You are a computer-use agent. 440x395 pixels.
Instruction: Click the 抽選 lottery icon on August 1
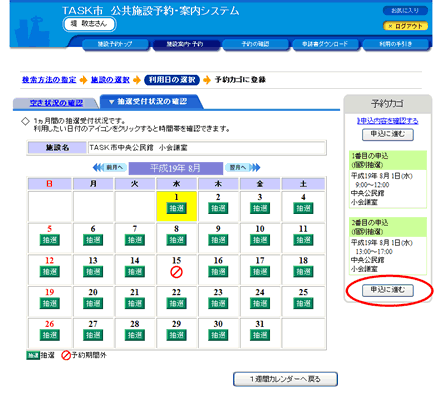pyautogui.click(x=176, y=208)
